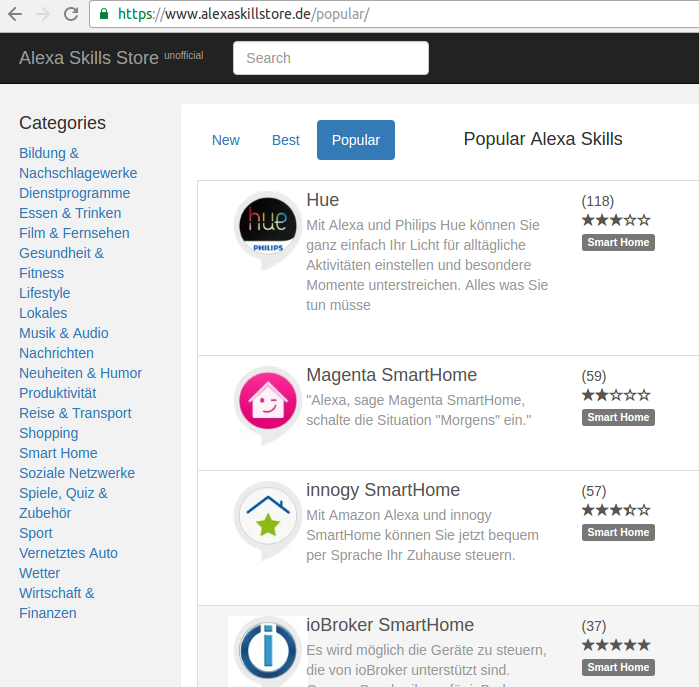Screen dimensions: 699x687
Task: Open the Sport category
Action: click(x=36, y=533)
